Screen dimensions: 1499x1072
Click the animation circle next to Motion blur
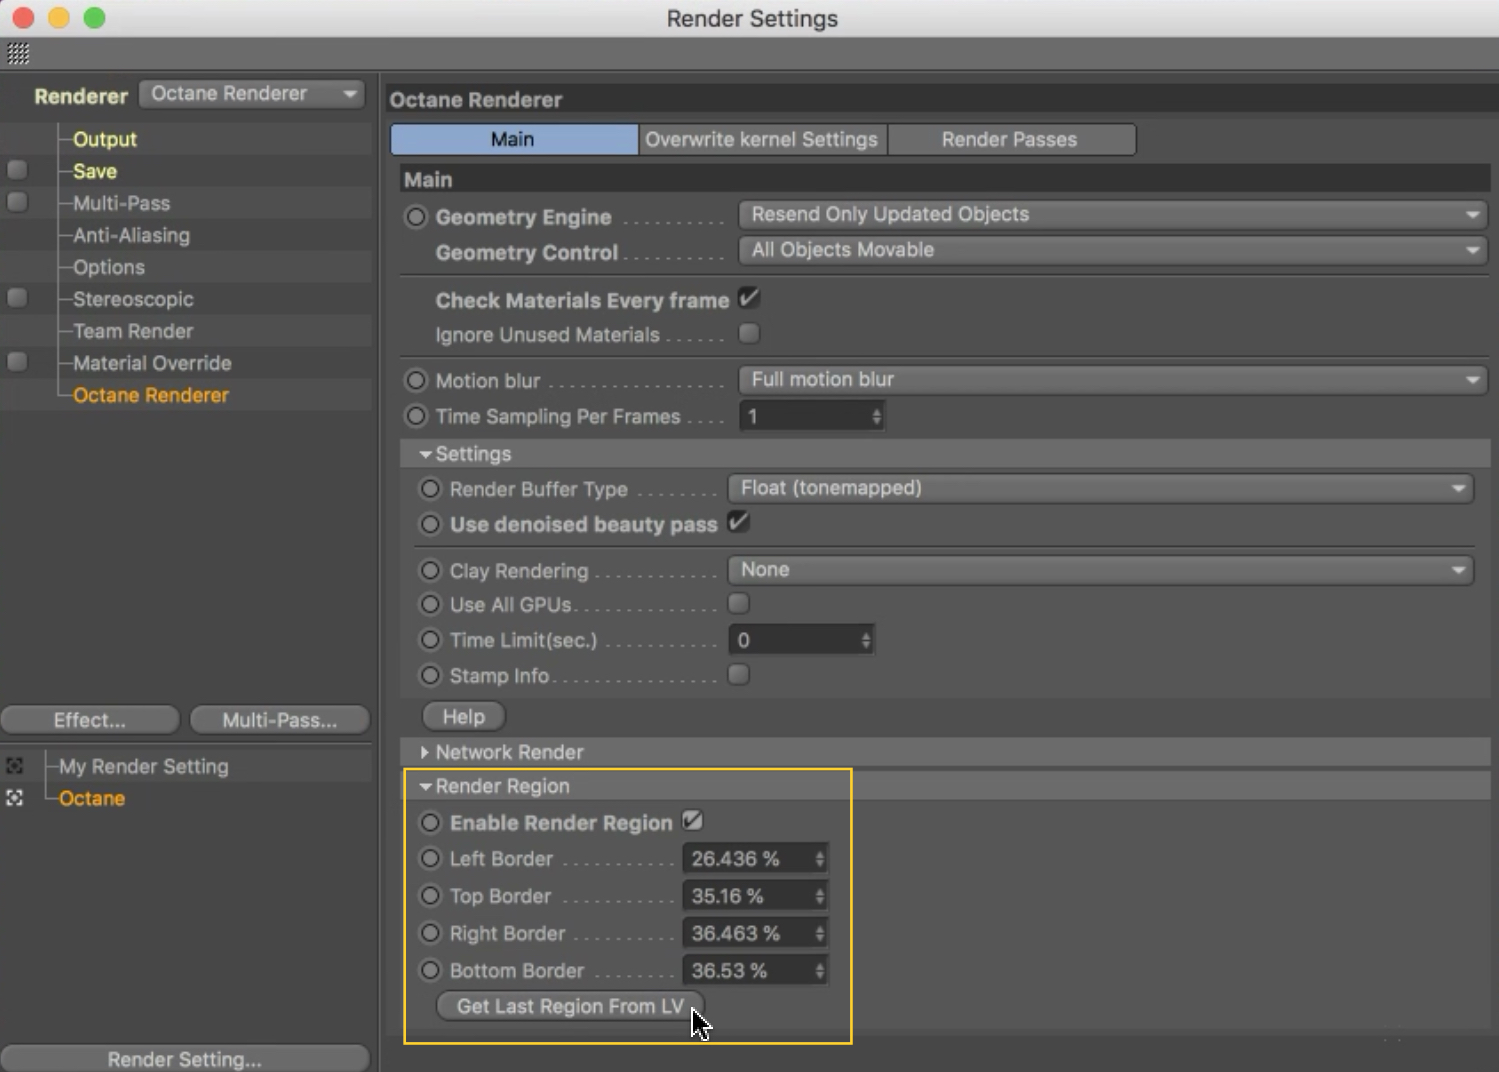click(416, 381)
